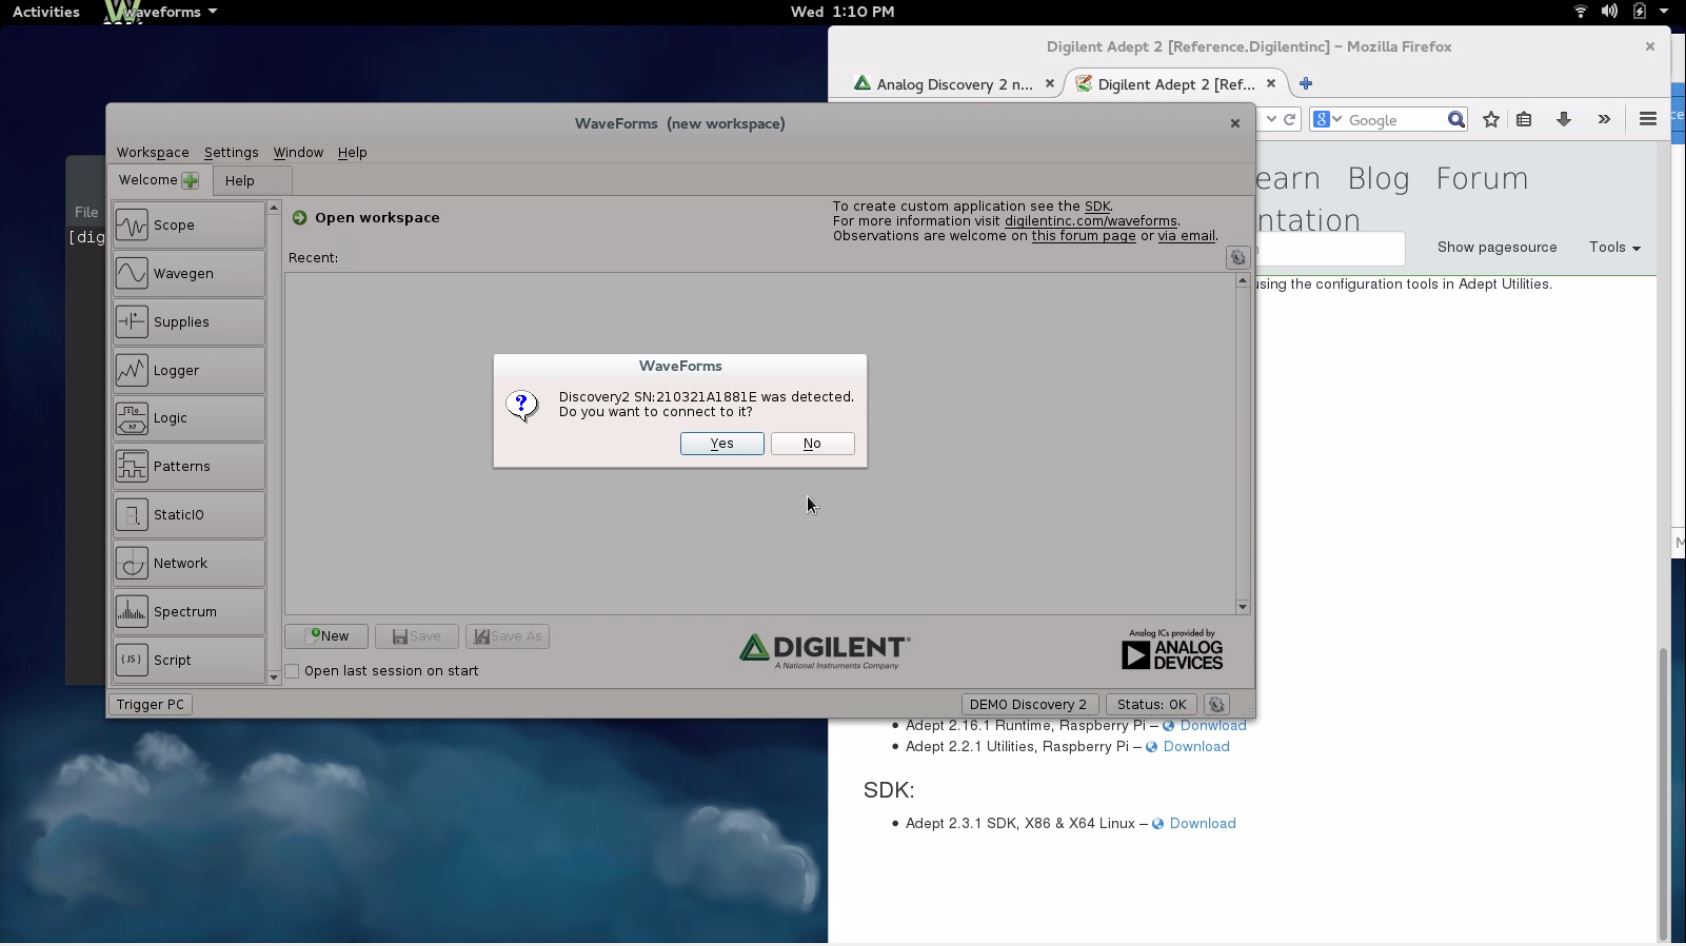Click the Open workspace green arrow icon
The width and height of the screenshot is (1686, 946).
click(x=299, y=217)
